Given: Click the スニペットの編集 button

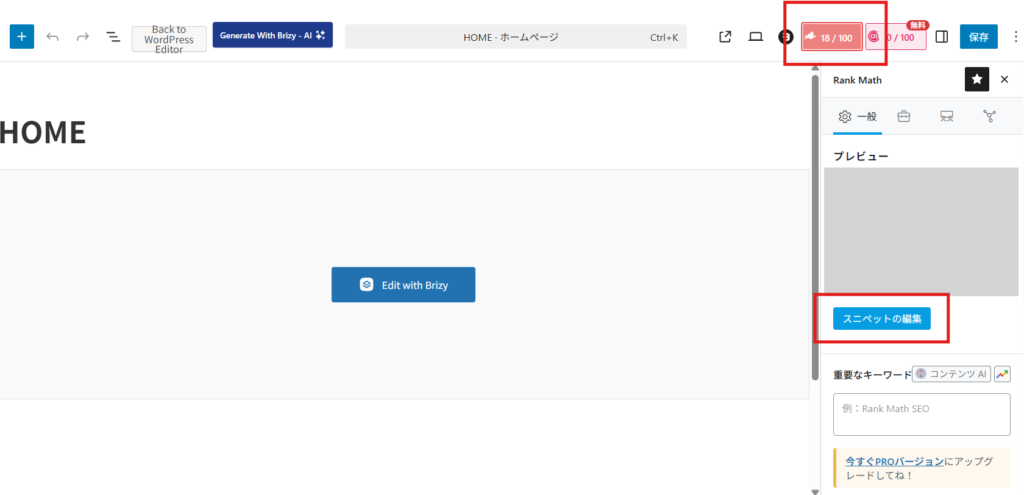Looking at the screenshot, I should pos(881,319).
